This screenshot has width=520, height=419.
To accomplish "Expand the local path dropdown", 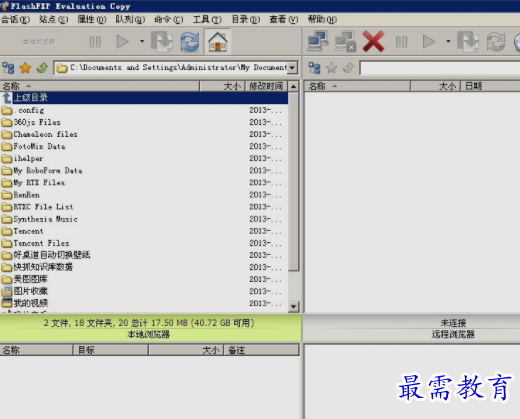I will point(292,68).
